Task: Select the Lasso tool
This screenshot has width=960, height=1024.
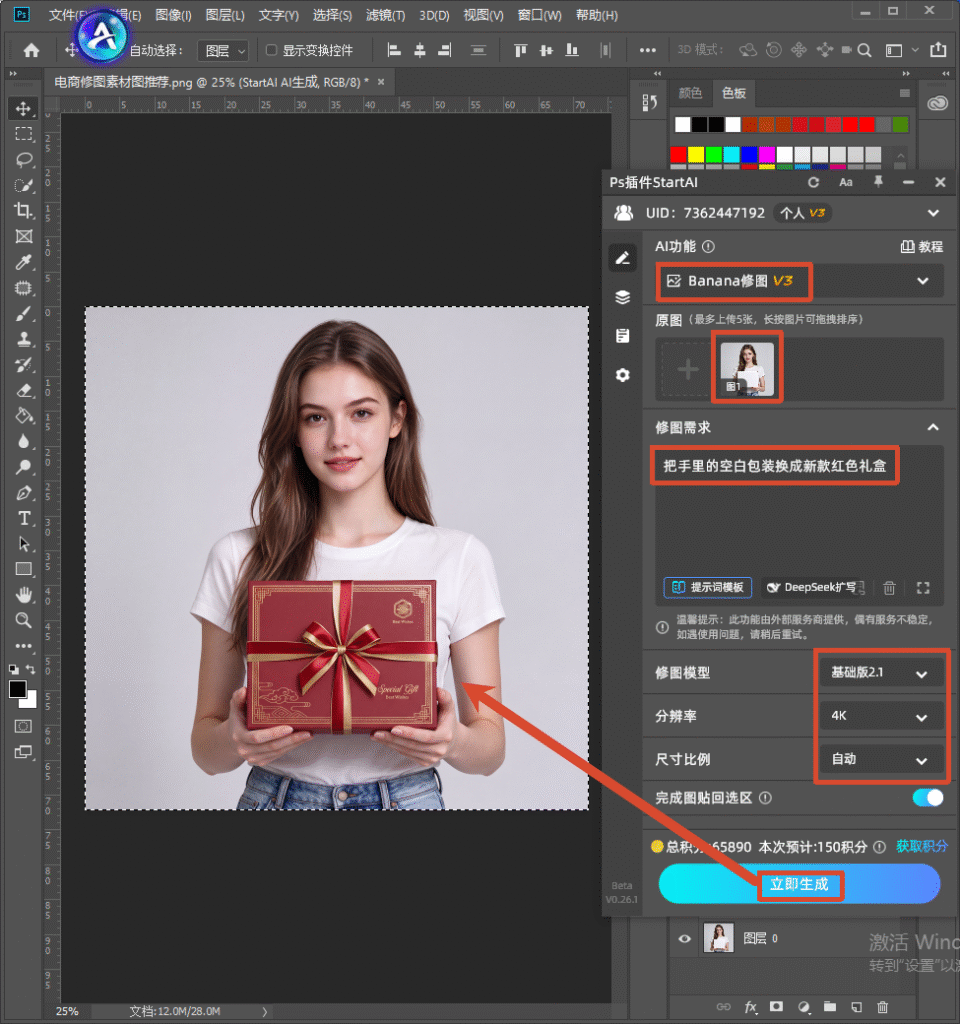Action: tap(24, 159)
